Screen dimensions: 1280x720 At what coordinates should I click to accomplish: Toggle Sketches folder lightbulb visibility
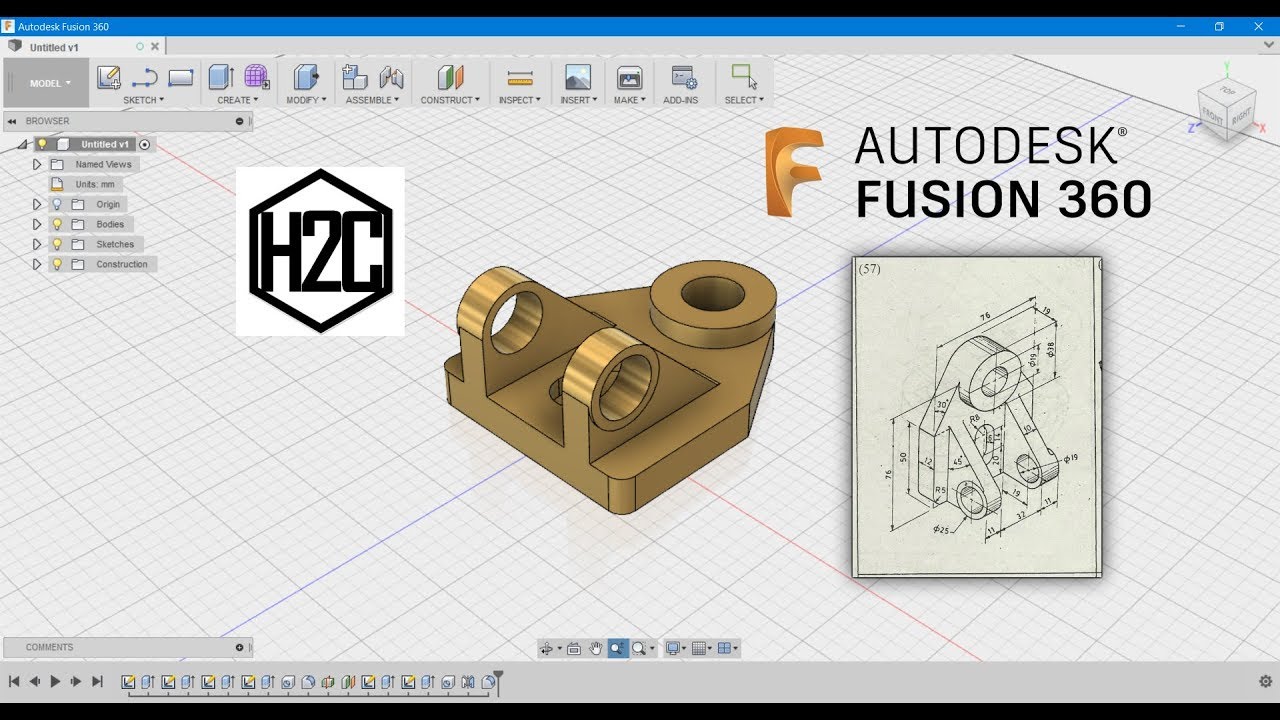coord(57,244)
